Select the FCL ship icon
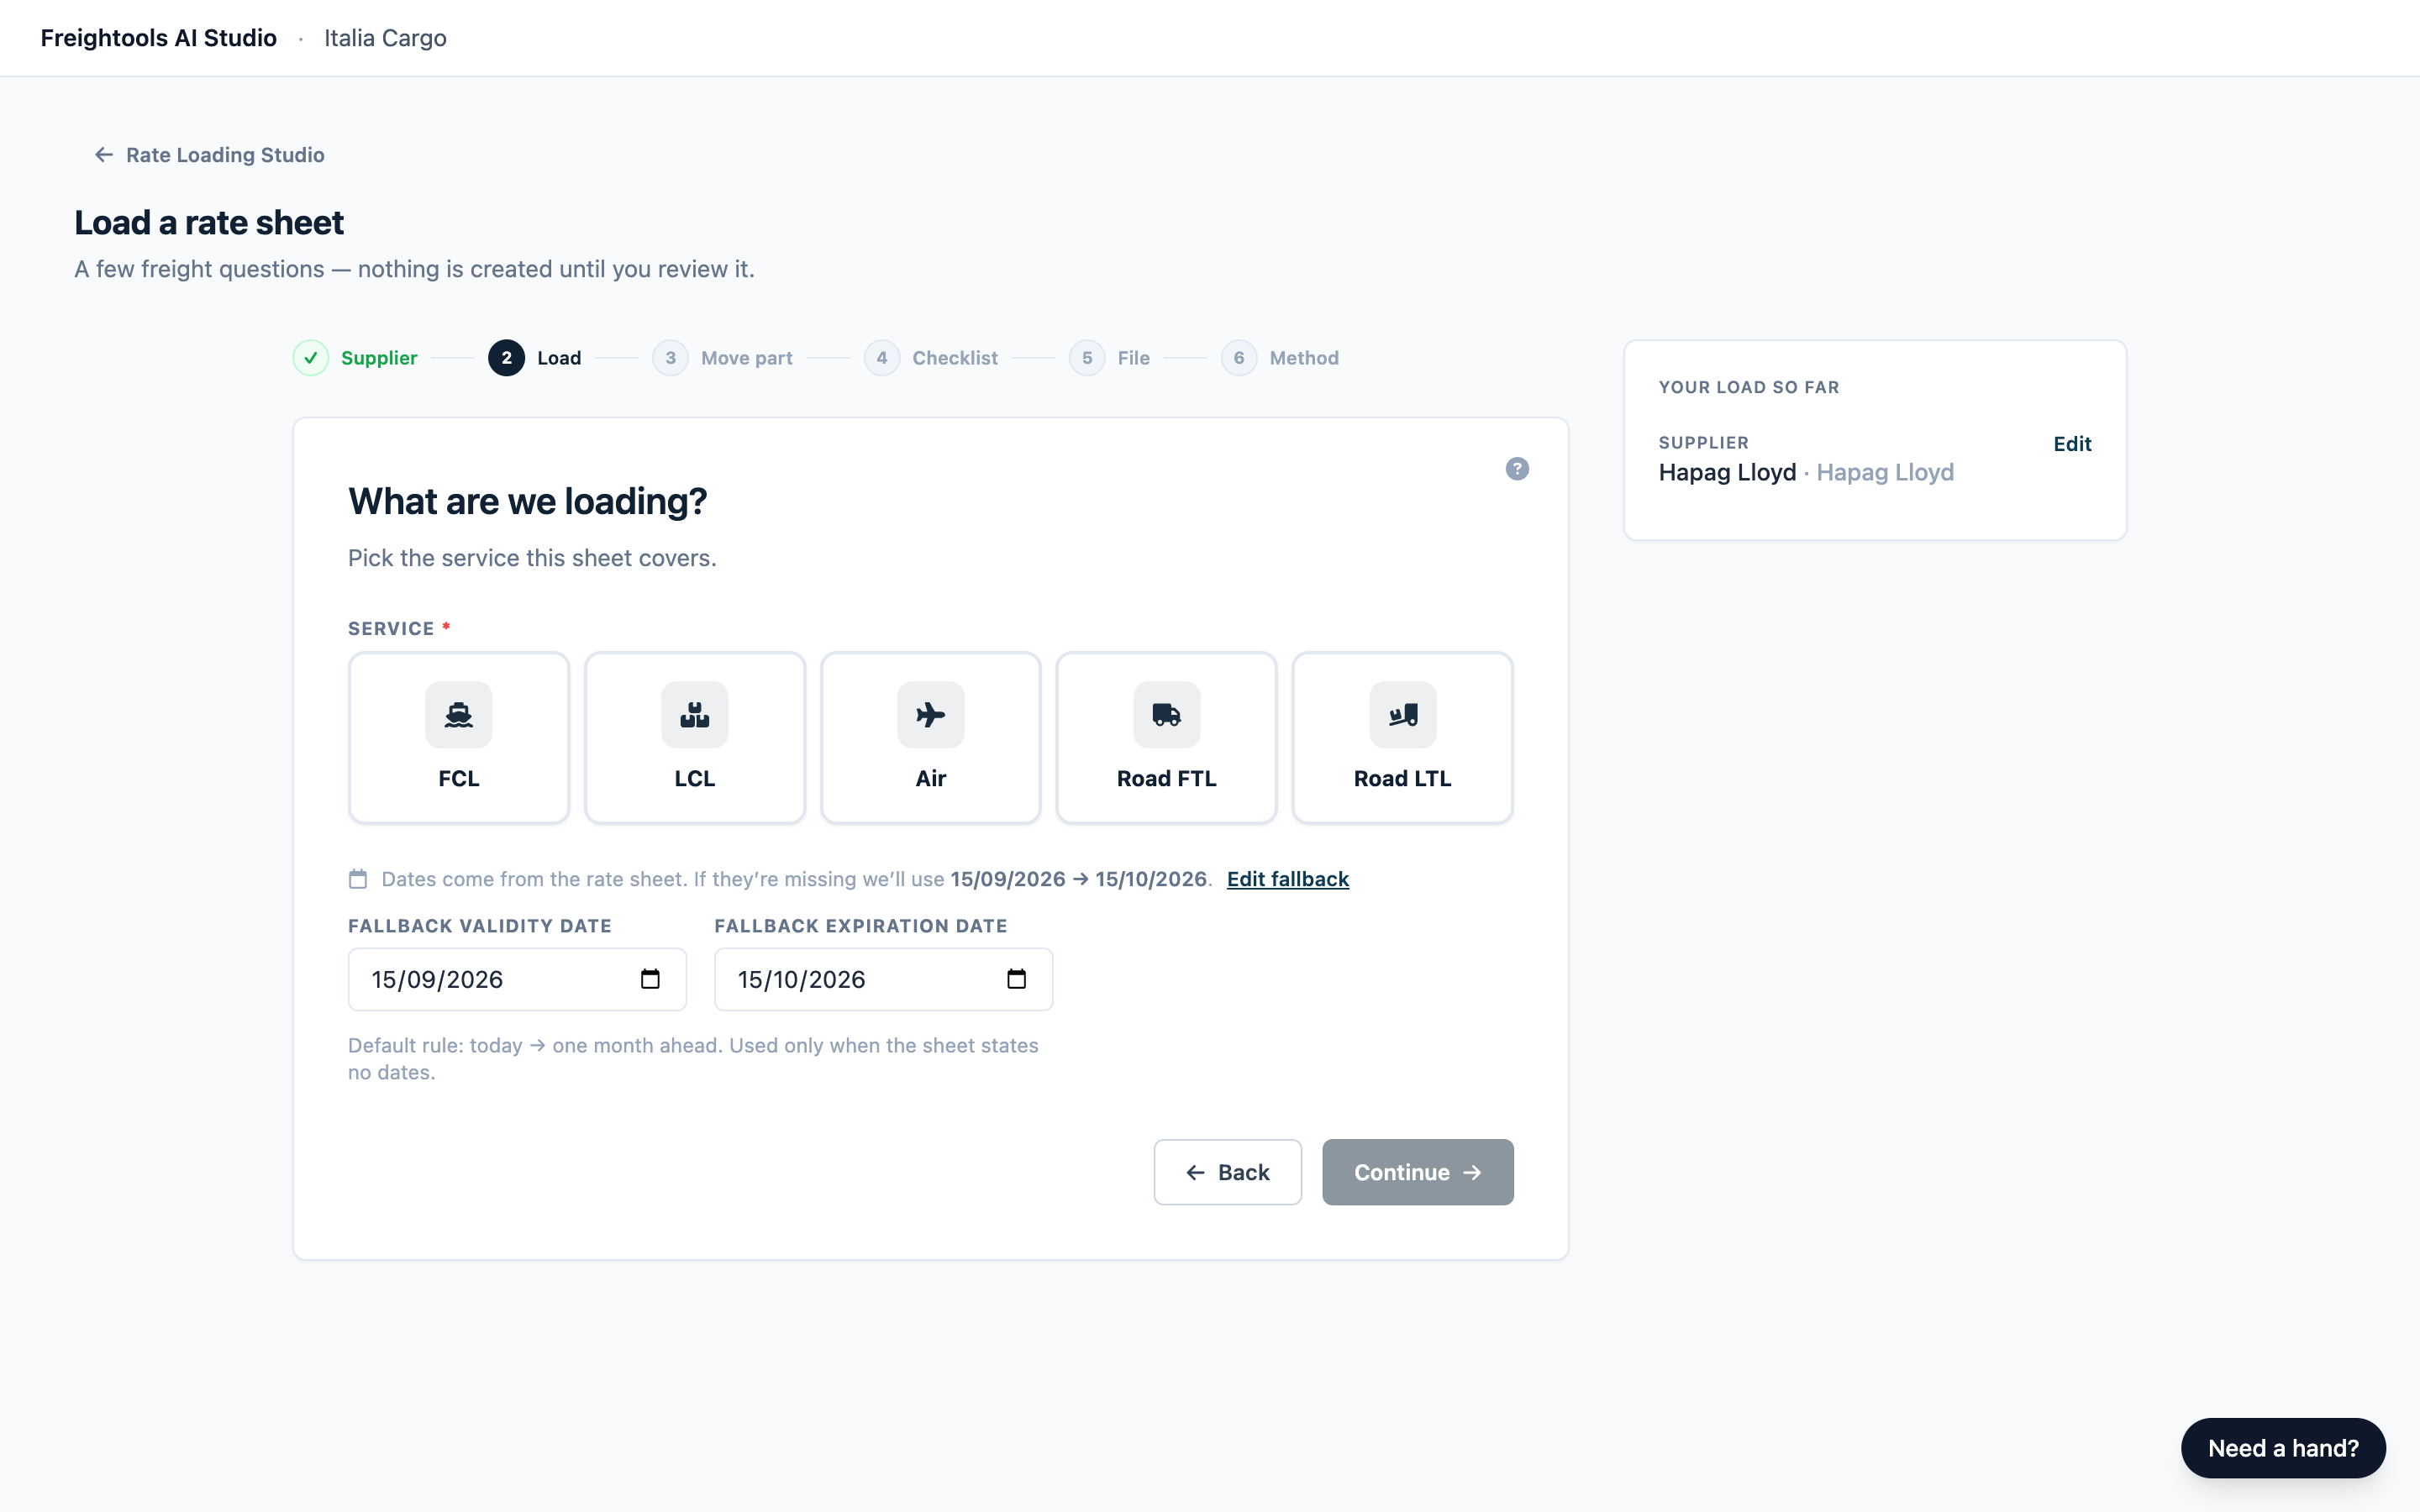This screenshot has height=1512, width=2420. click(459, 714)
